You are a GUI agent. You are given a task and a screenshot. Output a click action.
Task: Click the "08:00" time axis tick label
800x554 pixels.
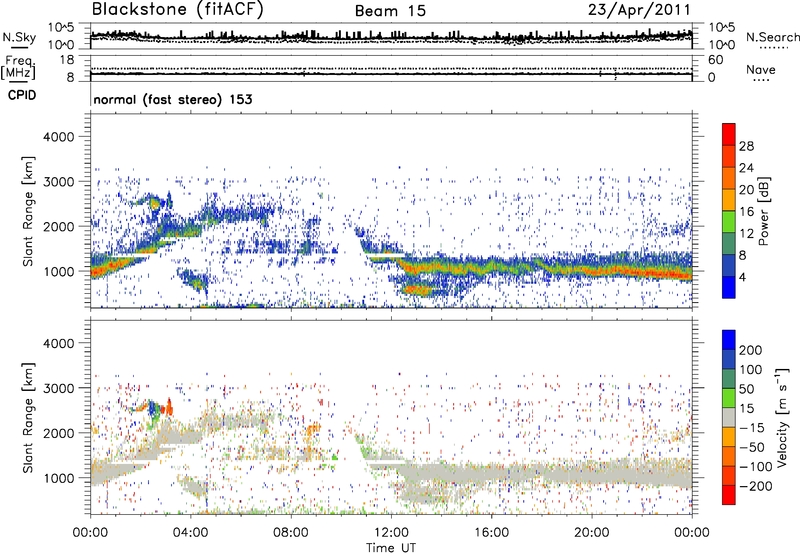pos(291,533)
